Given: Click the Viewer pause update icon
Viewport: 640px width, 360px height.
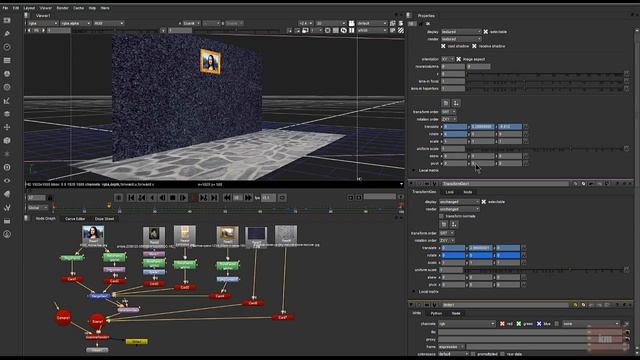Looking at the screenshot, I should pyautogui.click(x=352, y=30).
